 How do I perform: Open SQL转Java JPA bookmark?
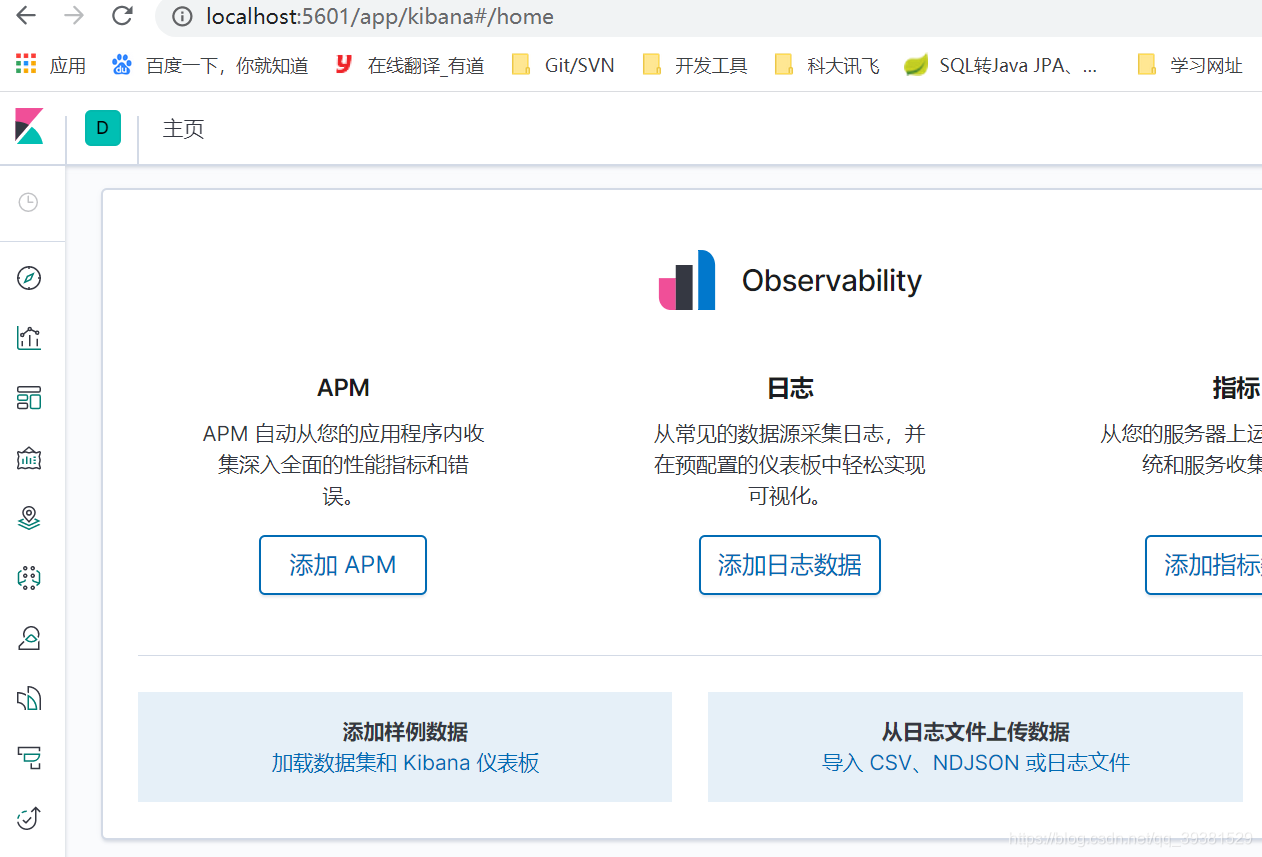(x=1001, y=65)
